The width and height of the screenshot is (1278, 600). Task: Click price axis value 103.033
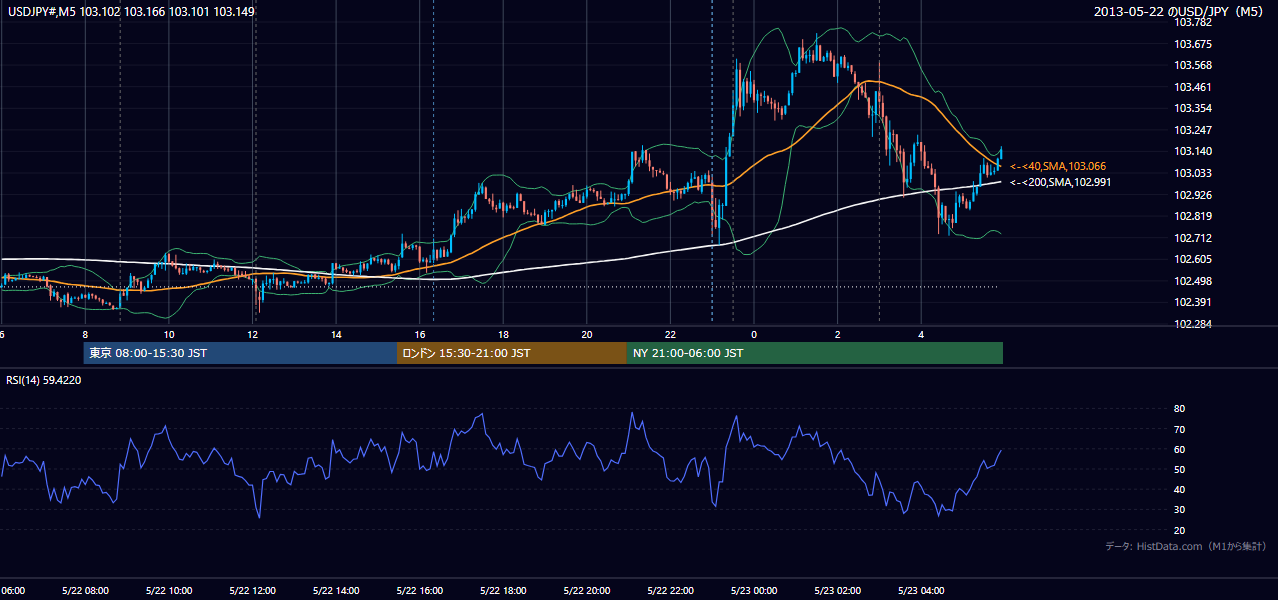(1193, 173)
